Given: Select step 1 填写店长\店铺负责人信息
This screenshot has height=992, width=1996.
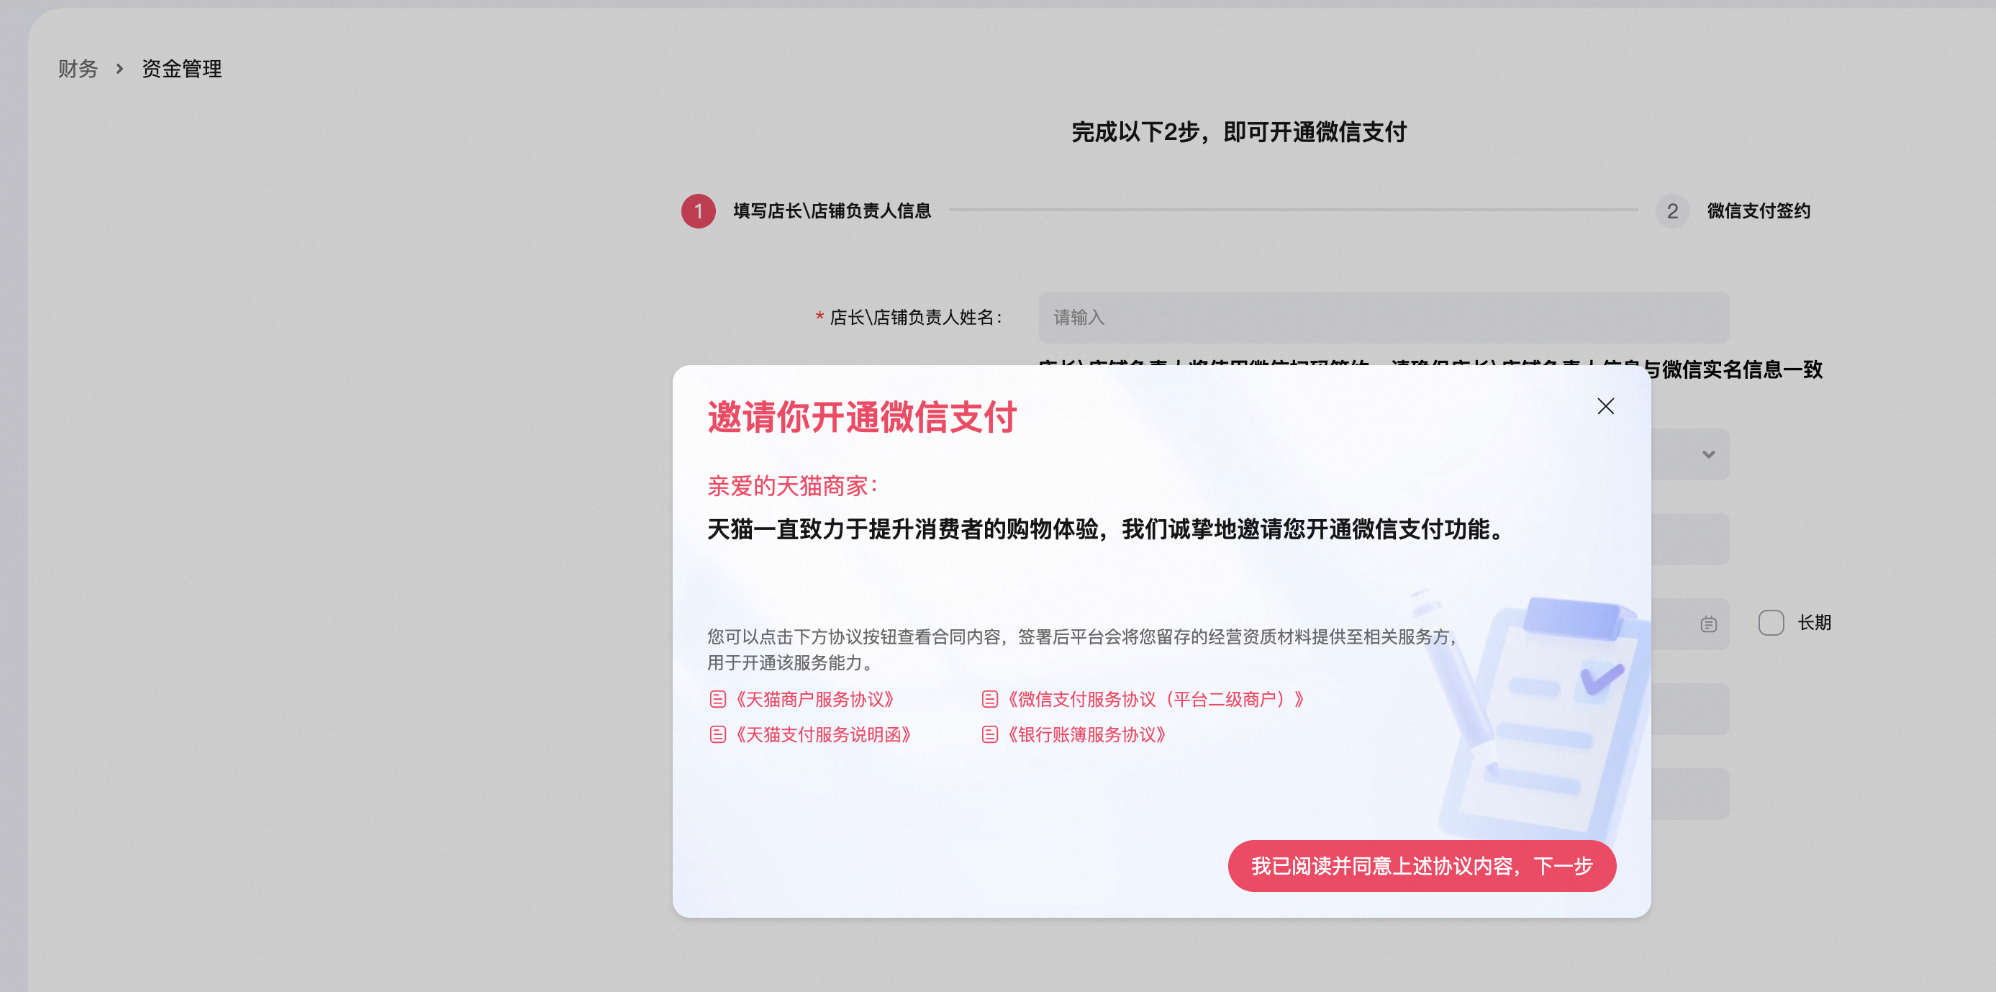Looking at the screenshot, I should pyautogui.click(x=832, y=211).
